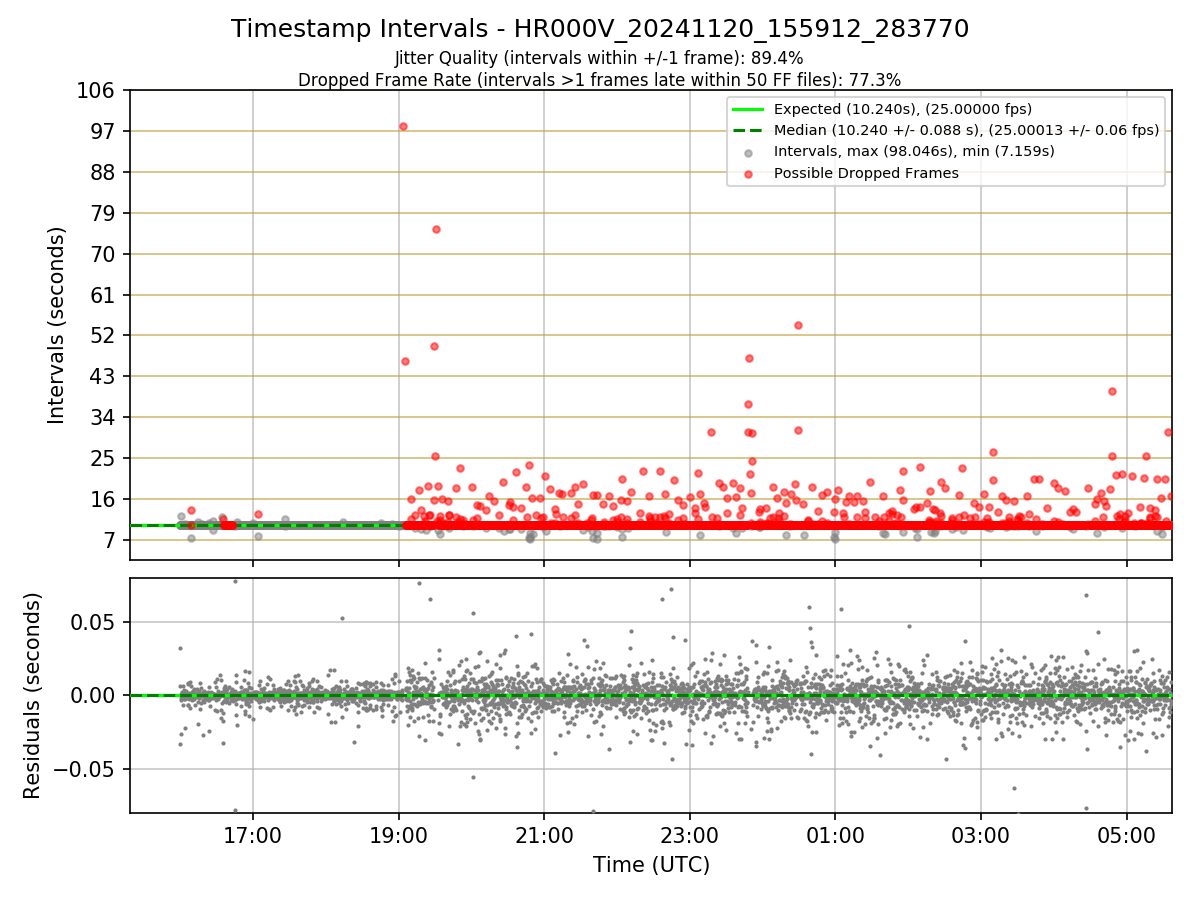The height and width of the screenshot is (900, 1200).
Task: Click the 'Median (10.240 +/- 0.088 s)' legend label
Action: point(966,130)
